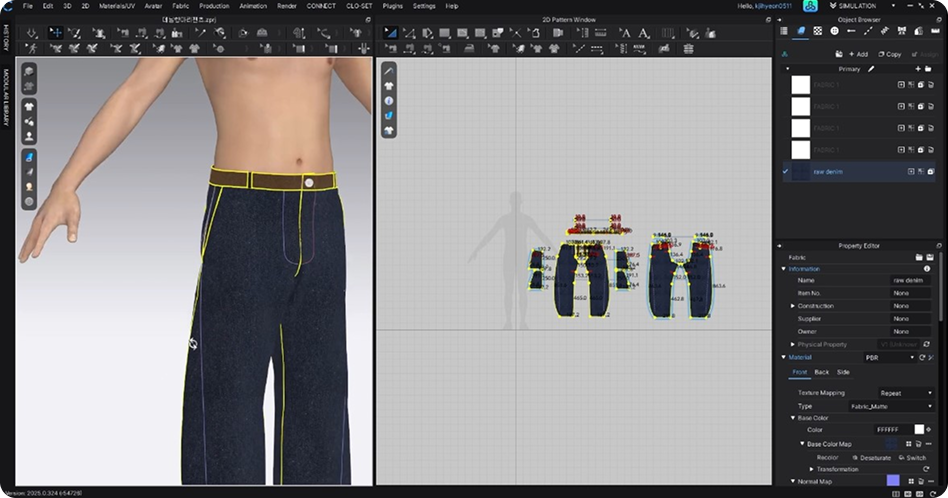Select the Select/Move tool in 3D toolbar
Image resolution: width=948 pixels, height=498 pixels.
click(56, 33)
